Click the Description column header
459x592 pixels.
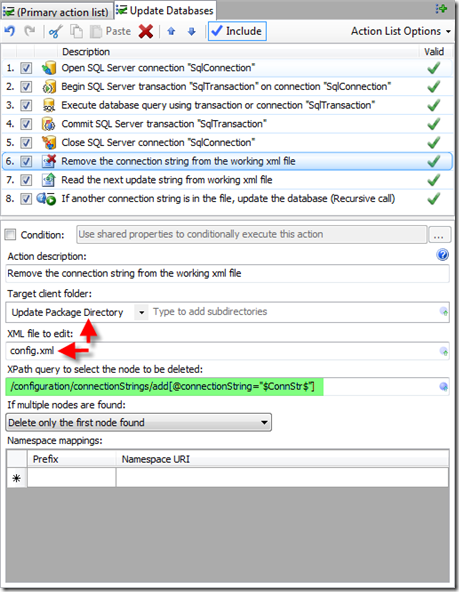pos(238,52)
